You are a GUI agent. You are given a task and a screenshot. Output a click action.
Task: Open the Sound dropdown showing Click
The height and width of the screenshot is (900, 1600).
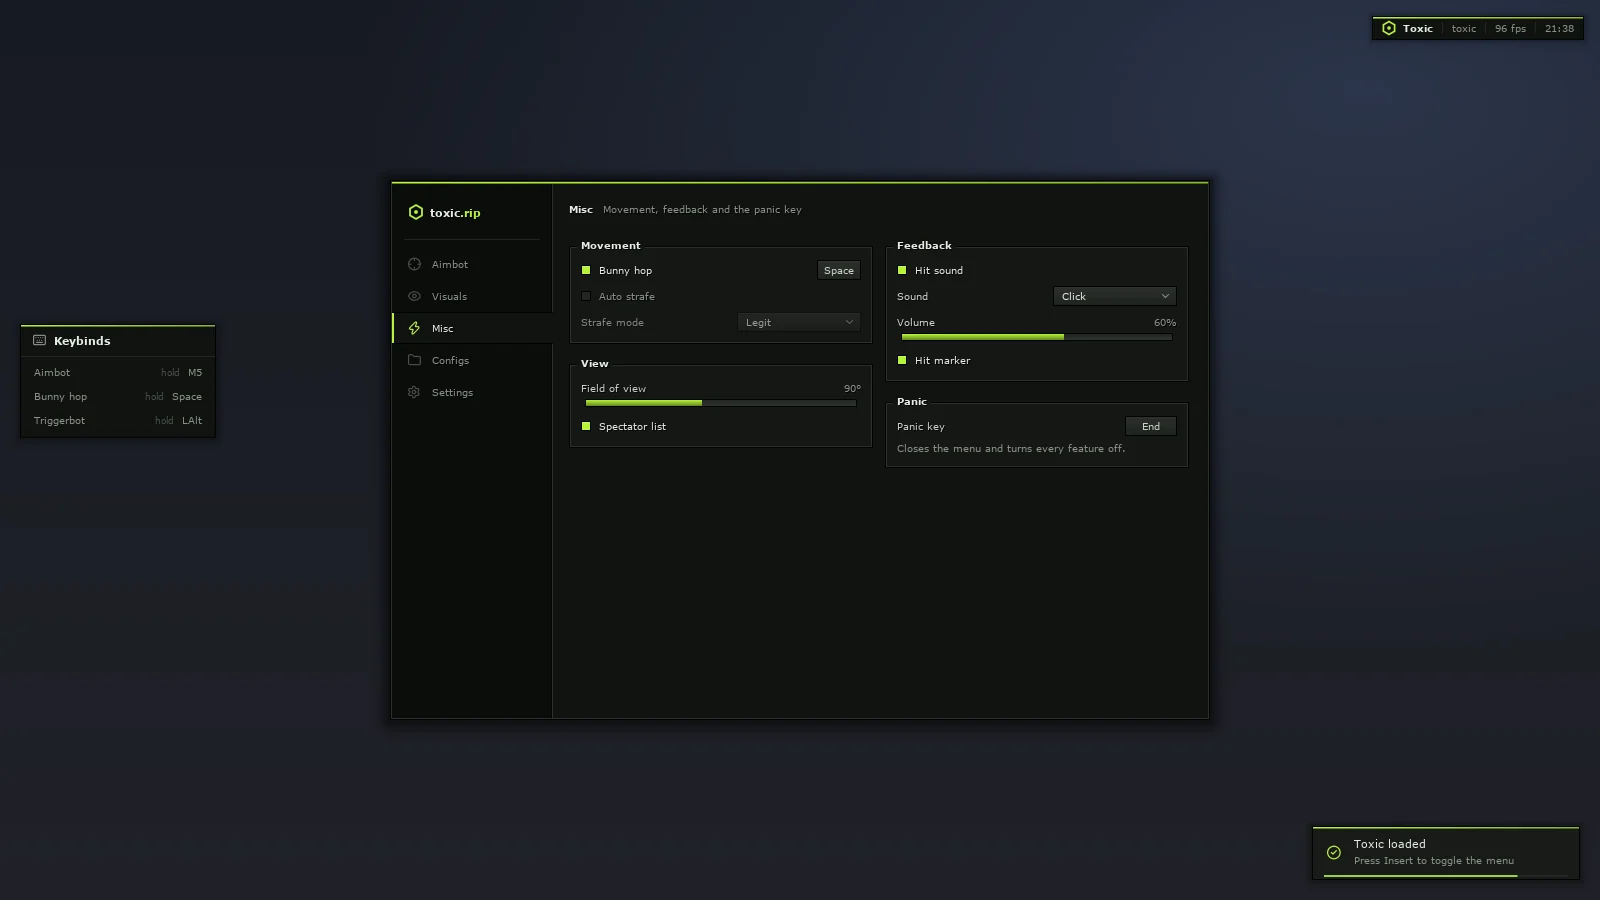pyautogui.click(x=1115, y=296)
